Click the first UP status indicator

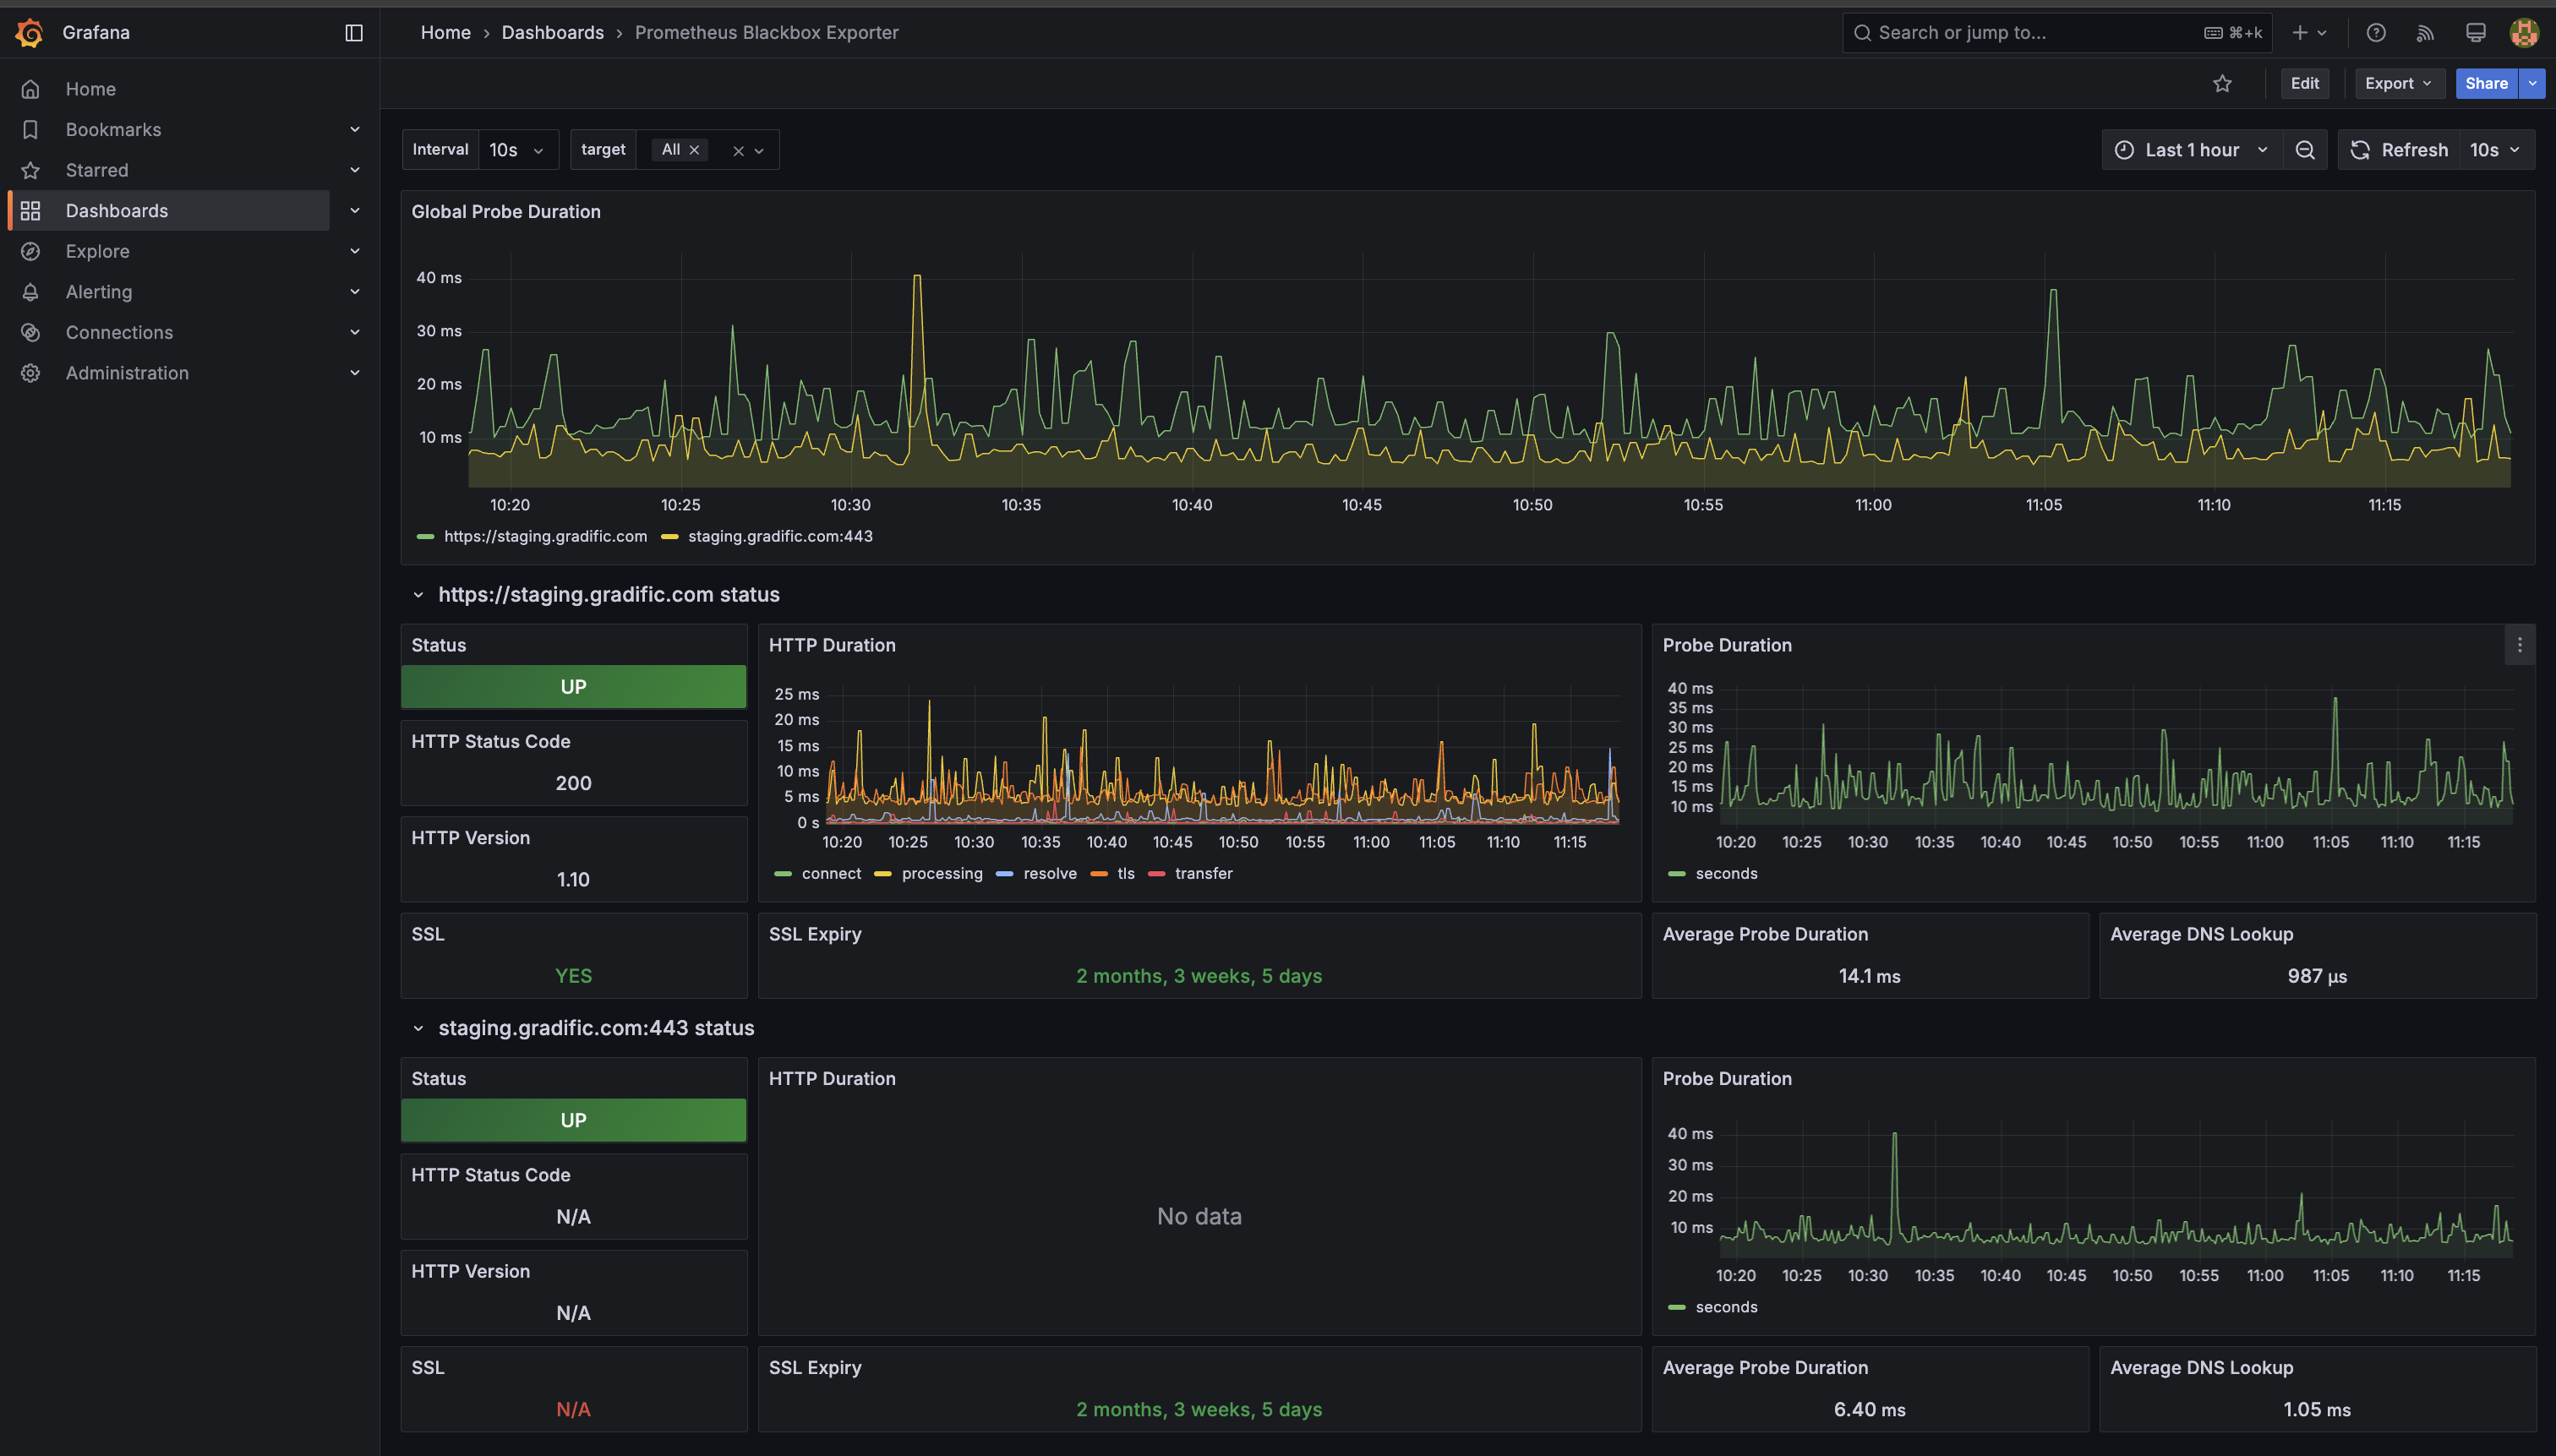pos(573,687)
